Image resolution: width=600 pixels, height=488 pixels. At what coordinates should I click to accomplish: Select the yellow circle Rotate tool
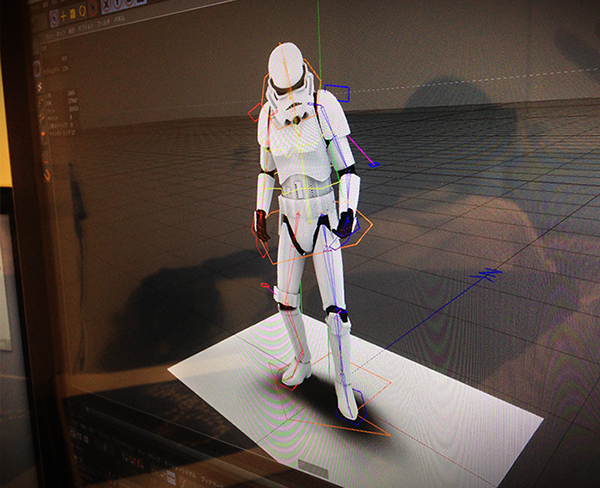point(82,11)
